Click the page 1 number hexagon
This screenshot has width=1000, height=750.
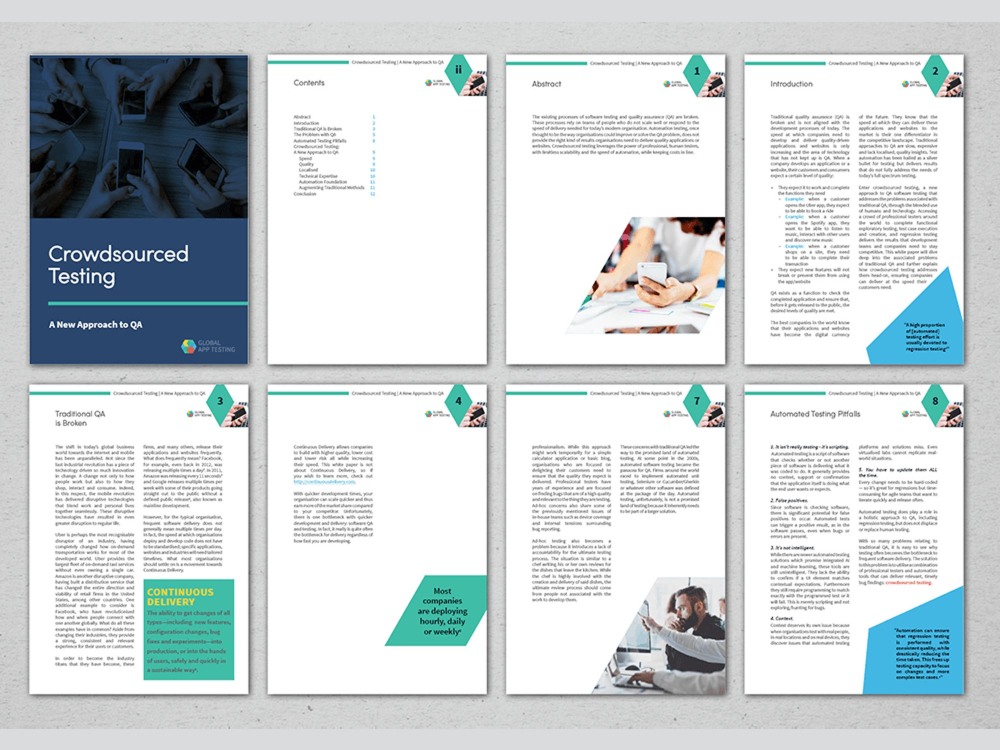tap(696, 71)
